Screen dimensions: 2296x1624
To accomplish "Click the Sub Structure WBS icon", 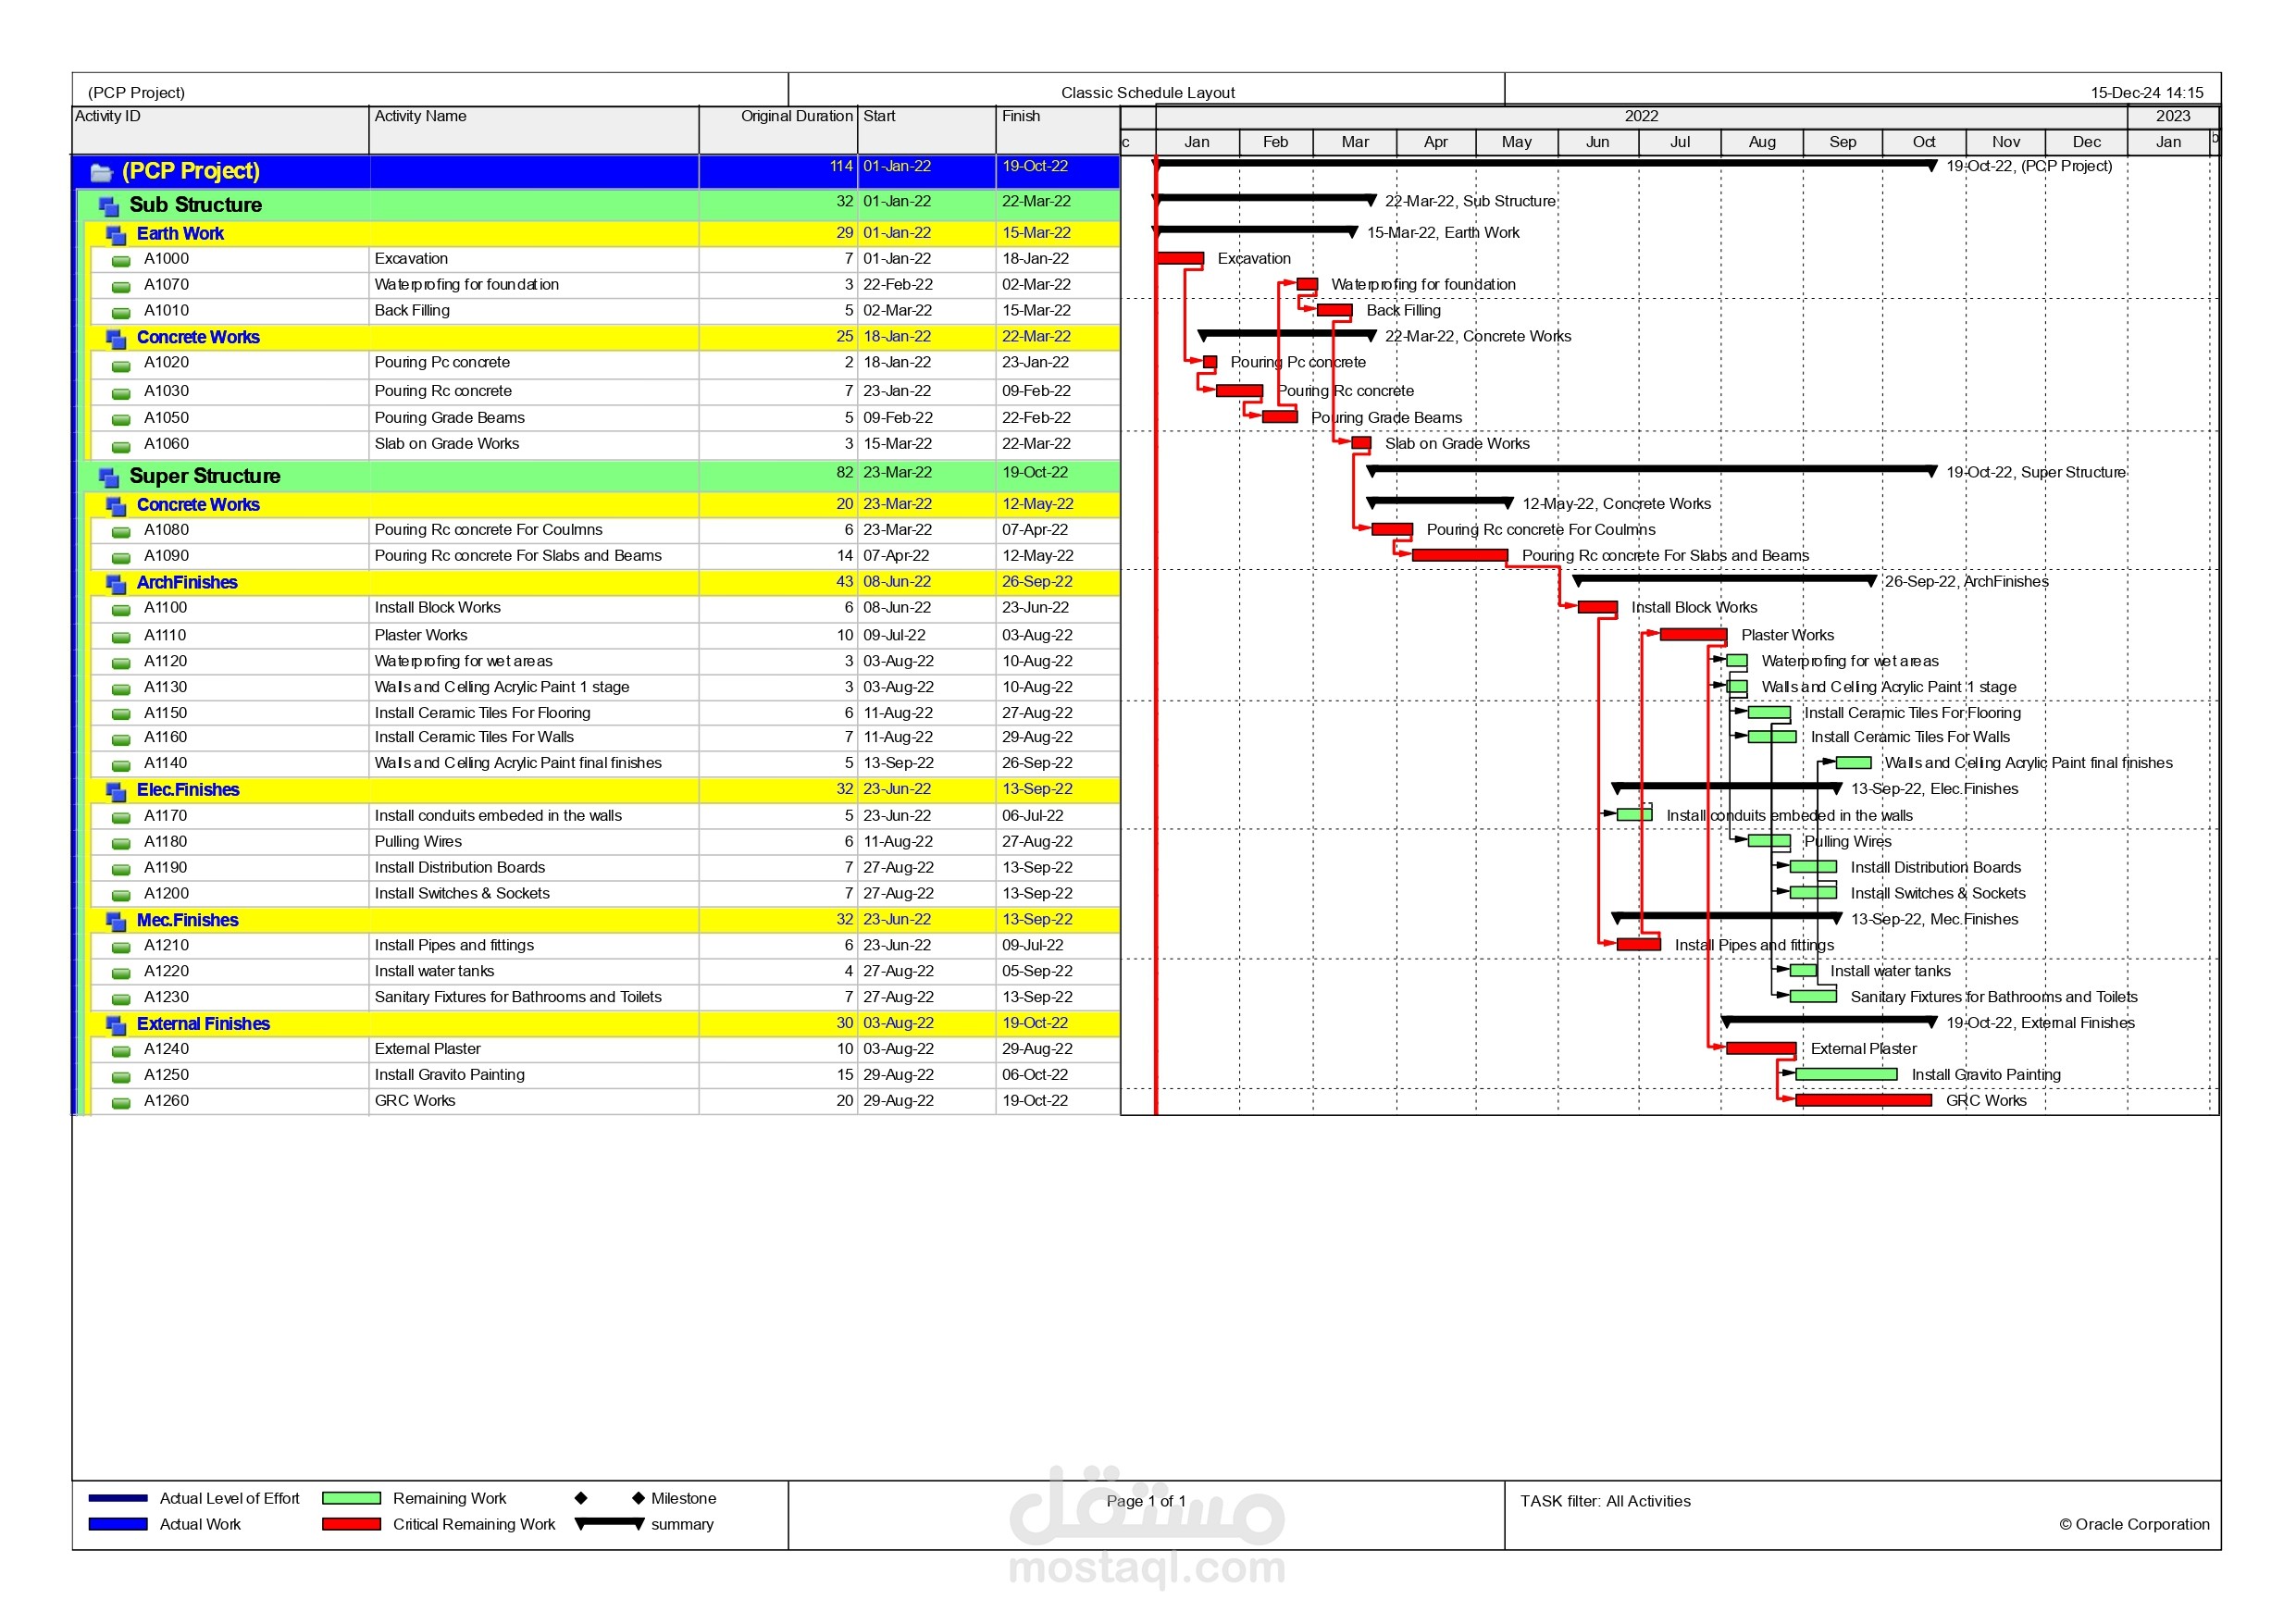I will click(108, 207).
